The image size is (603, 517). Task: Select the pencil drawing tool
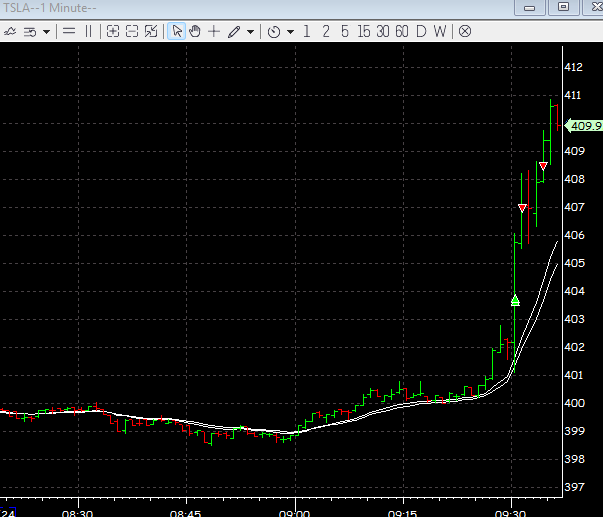point(234,31)
